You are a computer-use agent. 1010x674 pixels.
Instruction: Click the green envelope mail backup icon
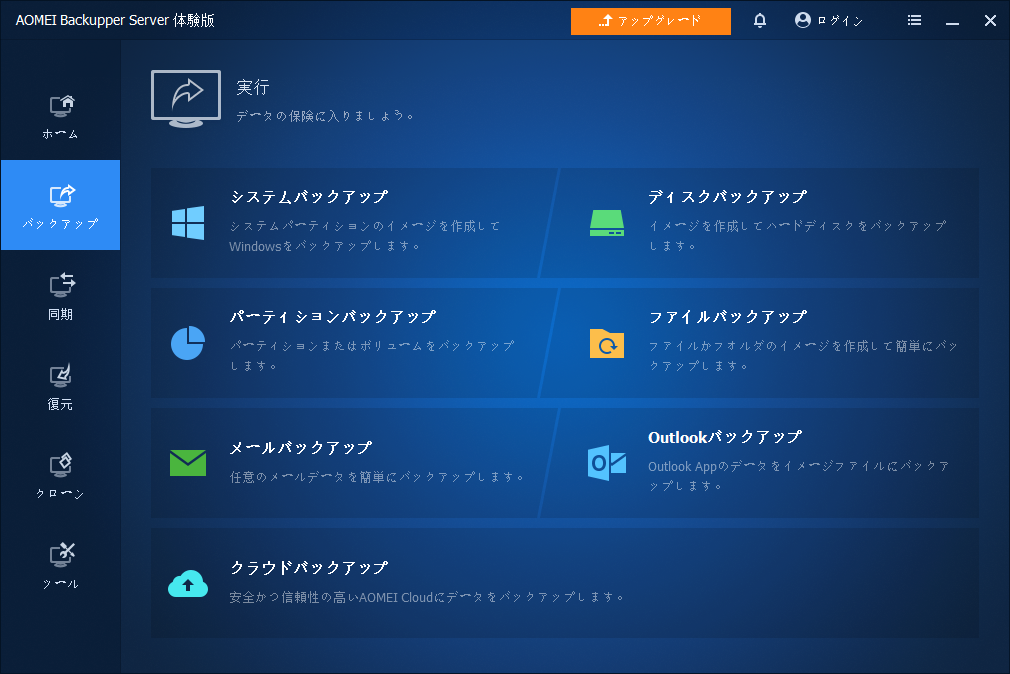(x=188, y=463)
